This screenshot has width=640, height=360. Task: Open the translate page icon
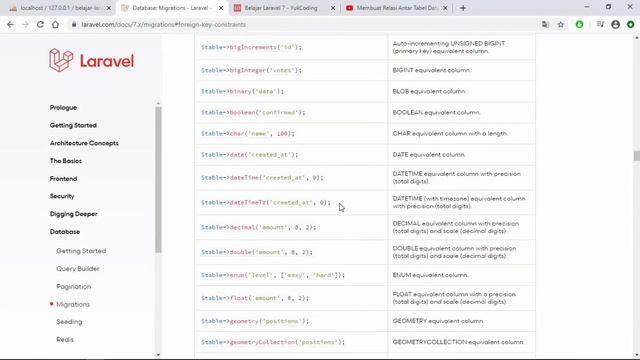[x=545, y=24]
